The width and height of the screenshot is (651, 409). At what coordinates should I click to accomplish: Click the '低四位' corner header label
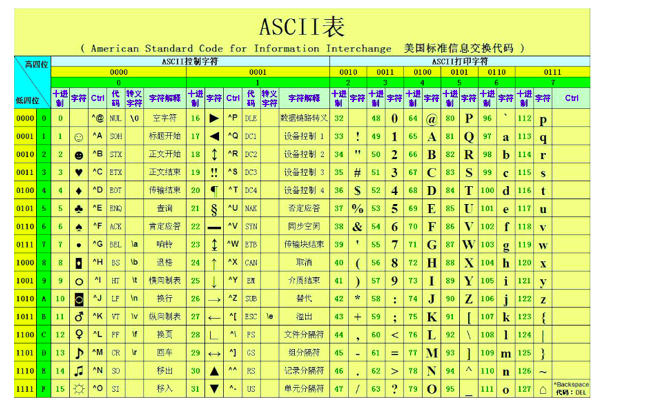pos(27,100)
